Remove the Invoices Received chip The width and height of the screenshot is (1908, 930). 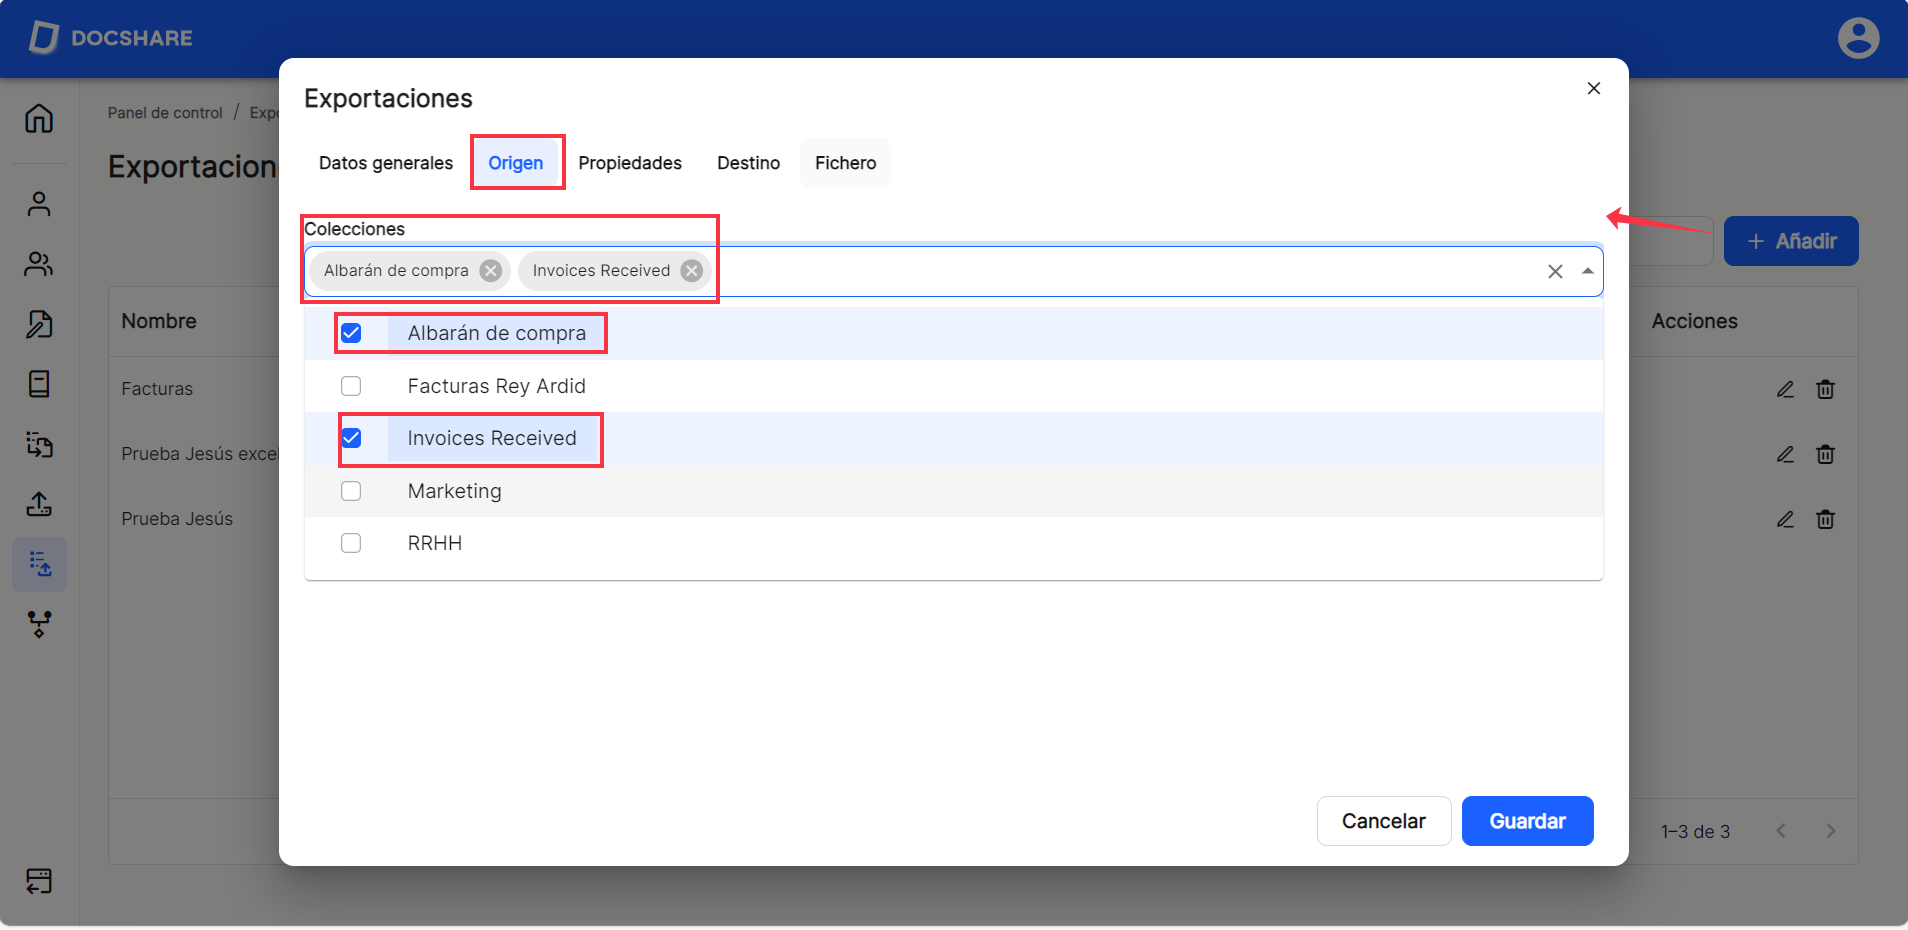click(692, 271)
